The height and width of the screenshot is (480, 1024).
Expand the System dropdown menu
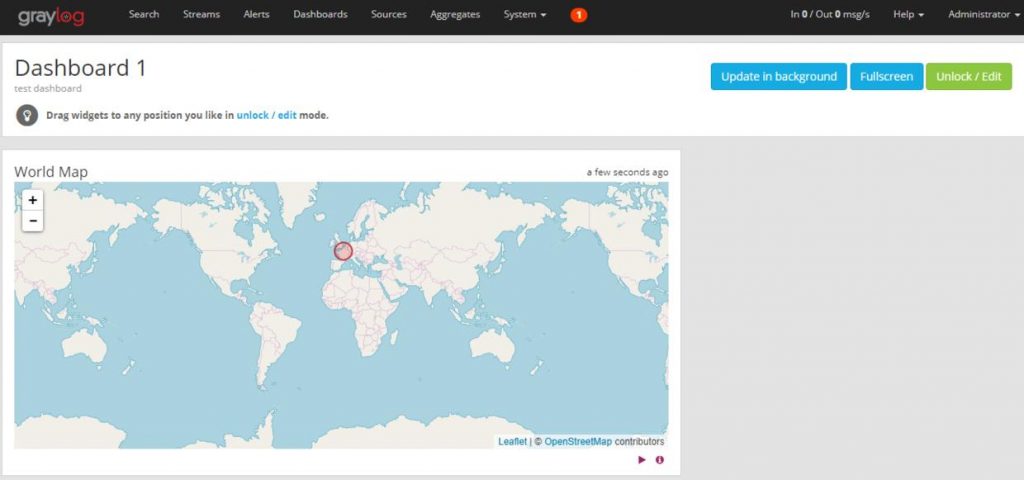pyautogui.click(x=525, y=15)
